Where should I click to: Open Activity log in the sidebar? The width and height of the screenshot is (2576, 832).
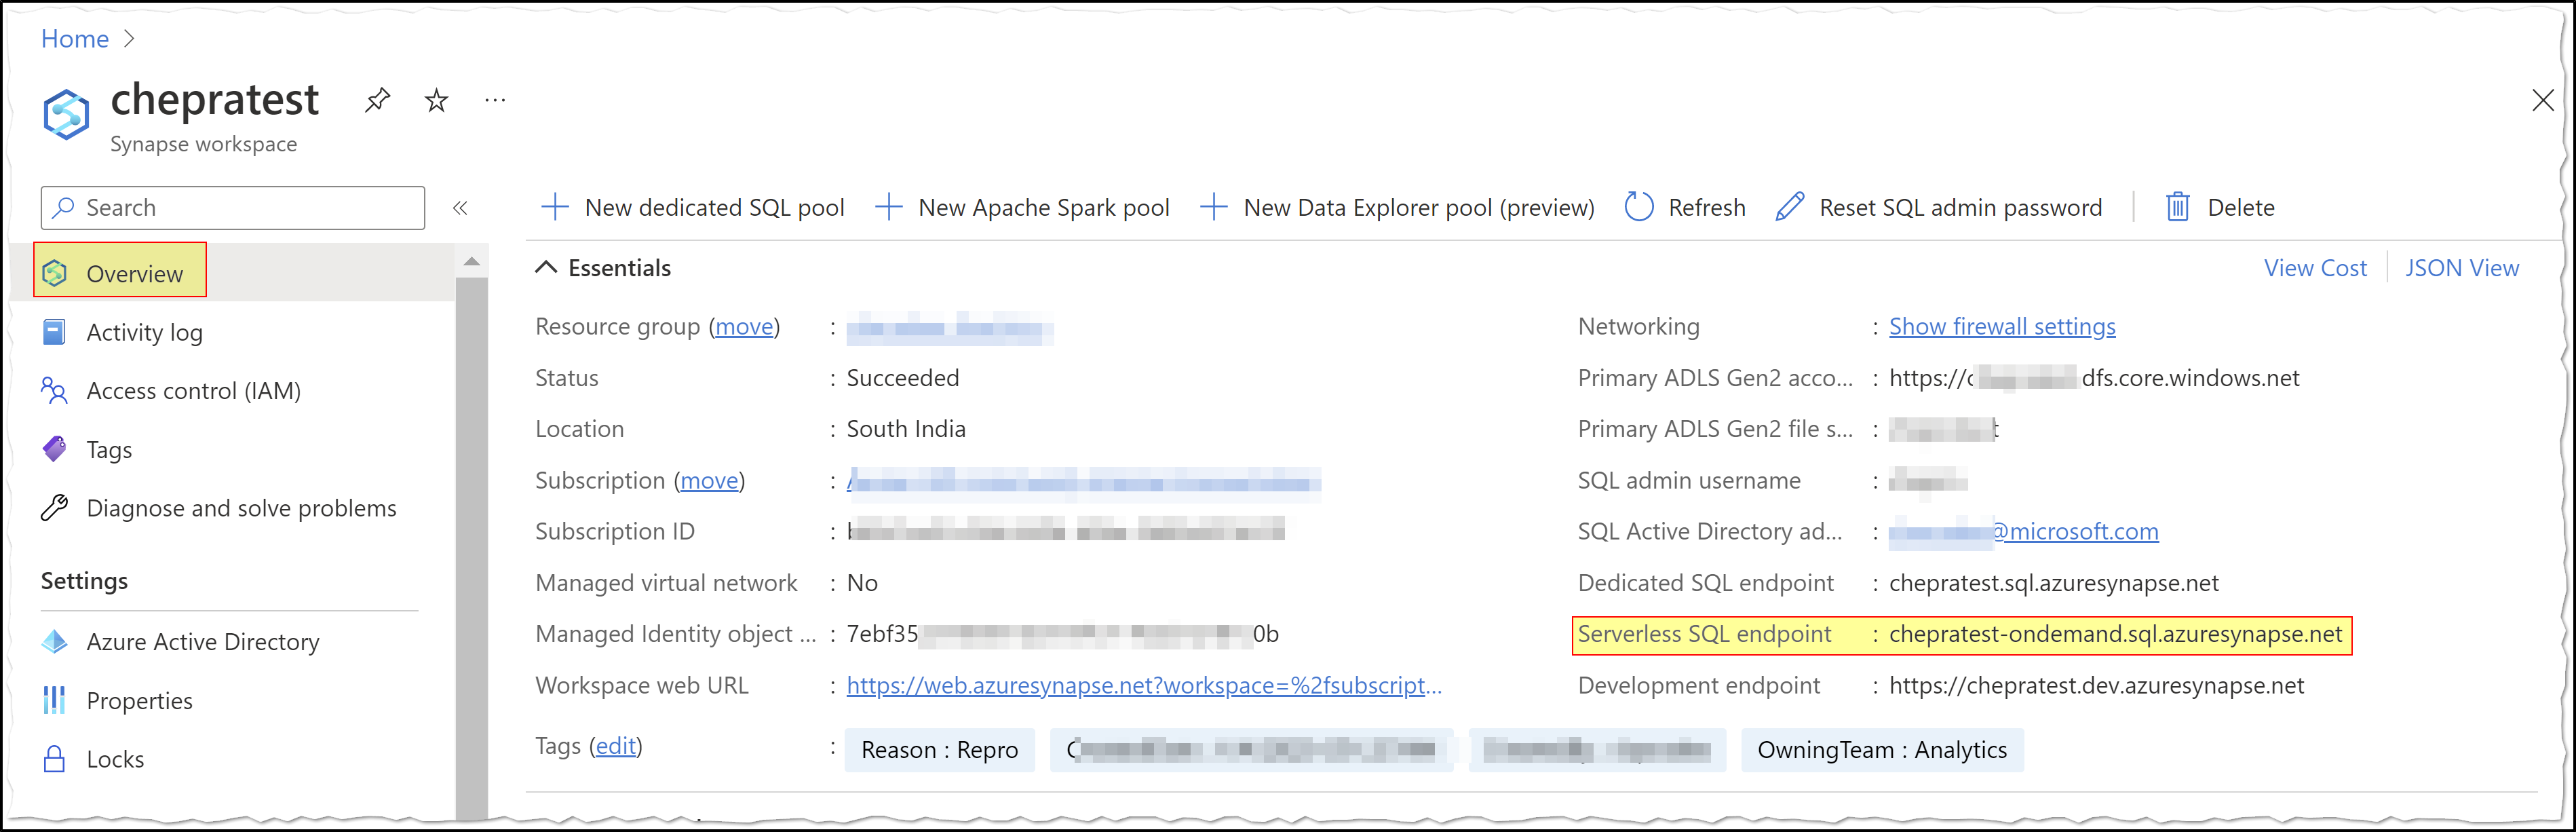pos(144,332)
